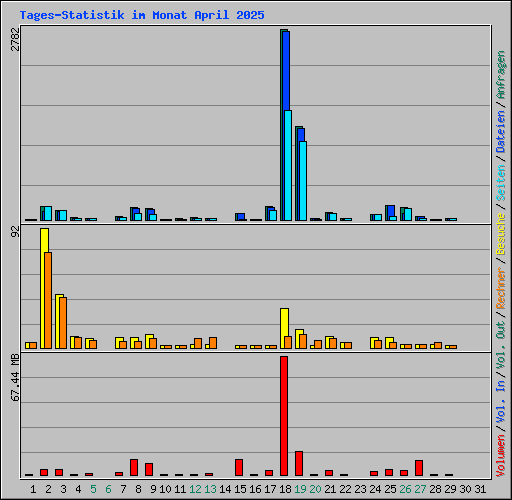Click green weekend day label "13"
Image resolution: width=512 pixels, height=500 pixels.
210,489
